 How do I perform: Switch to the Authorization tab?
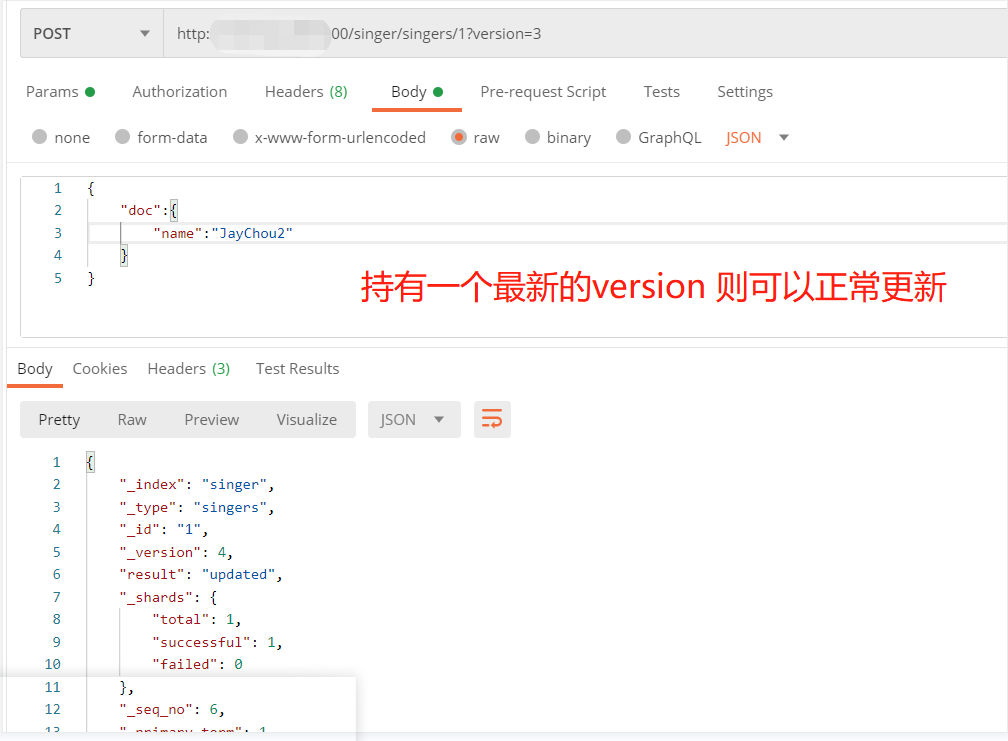179,92
